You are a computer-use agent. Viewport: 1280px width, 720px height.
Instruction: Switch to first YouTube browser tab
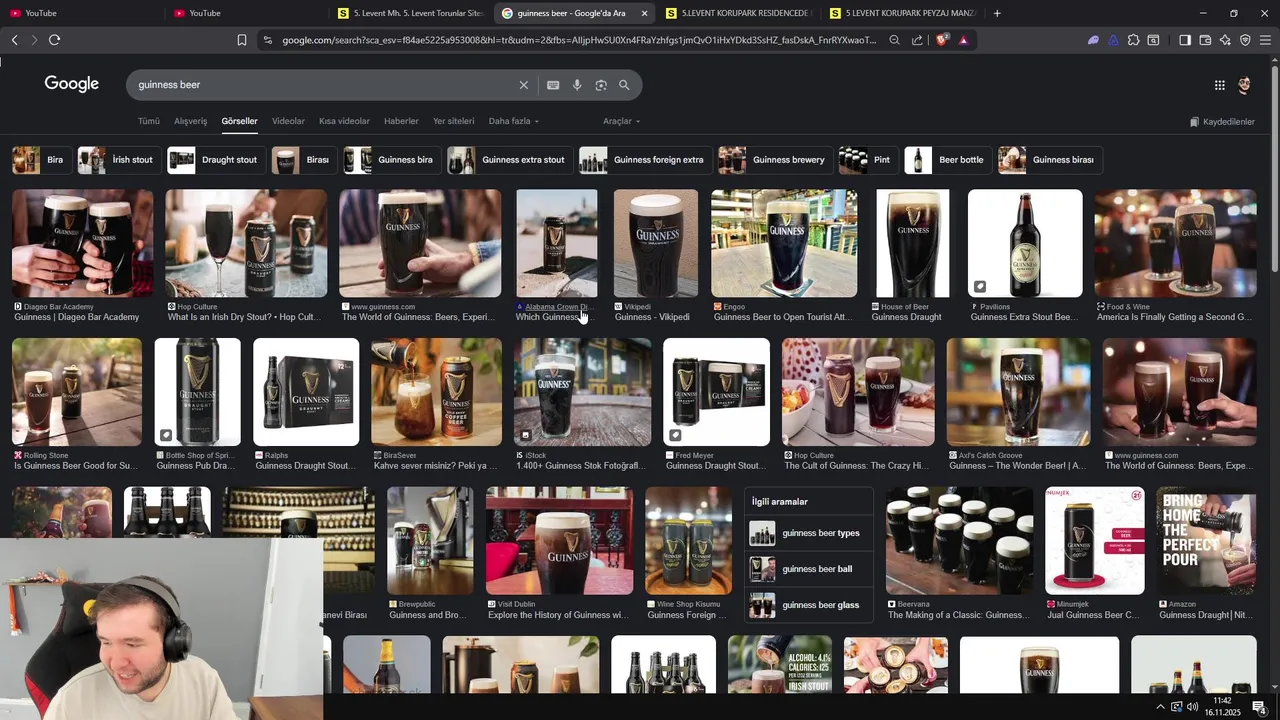pos(82,13)
